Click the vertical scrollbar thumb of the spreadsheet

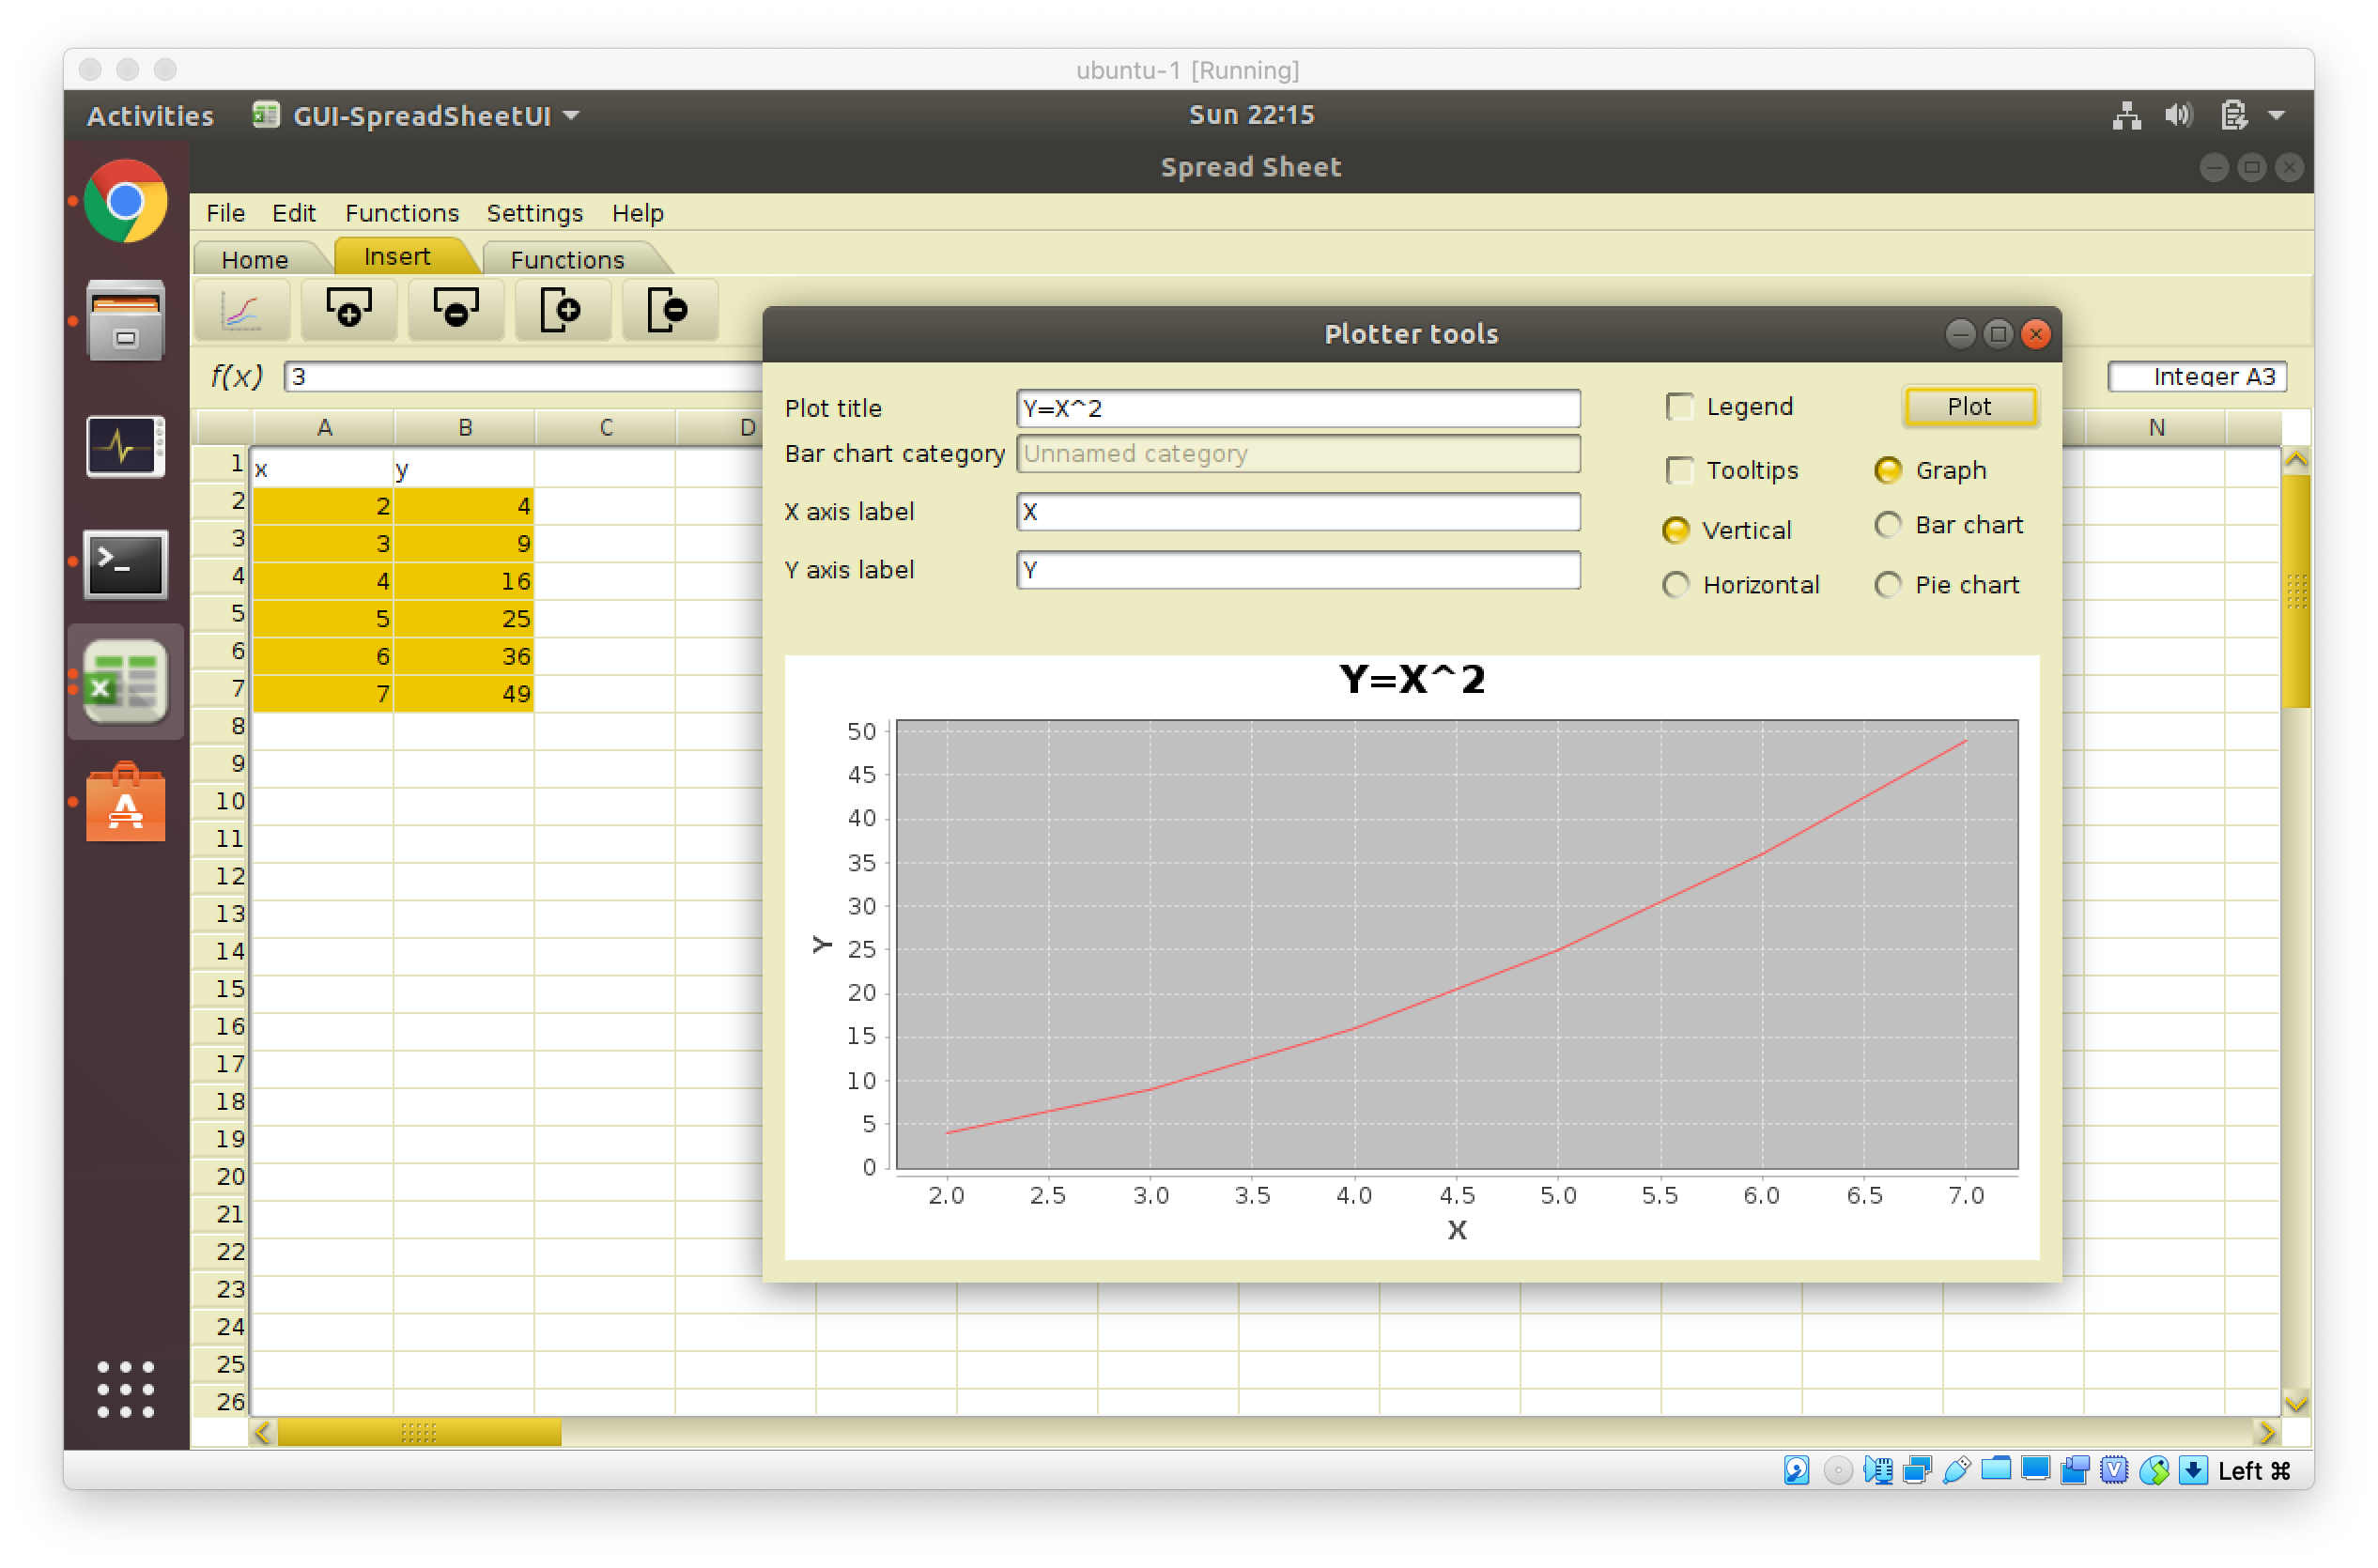click(x=2296, y=591)
